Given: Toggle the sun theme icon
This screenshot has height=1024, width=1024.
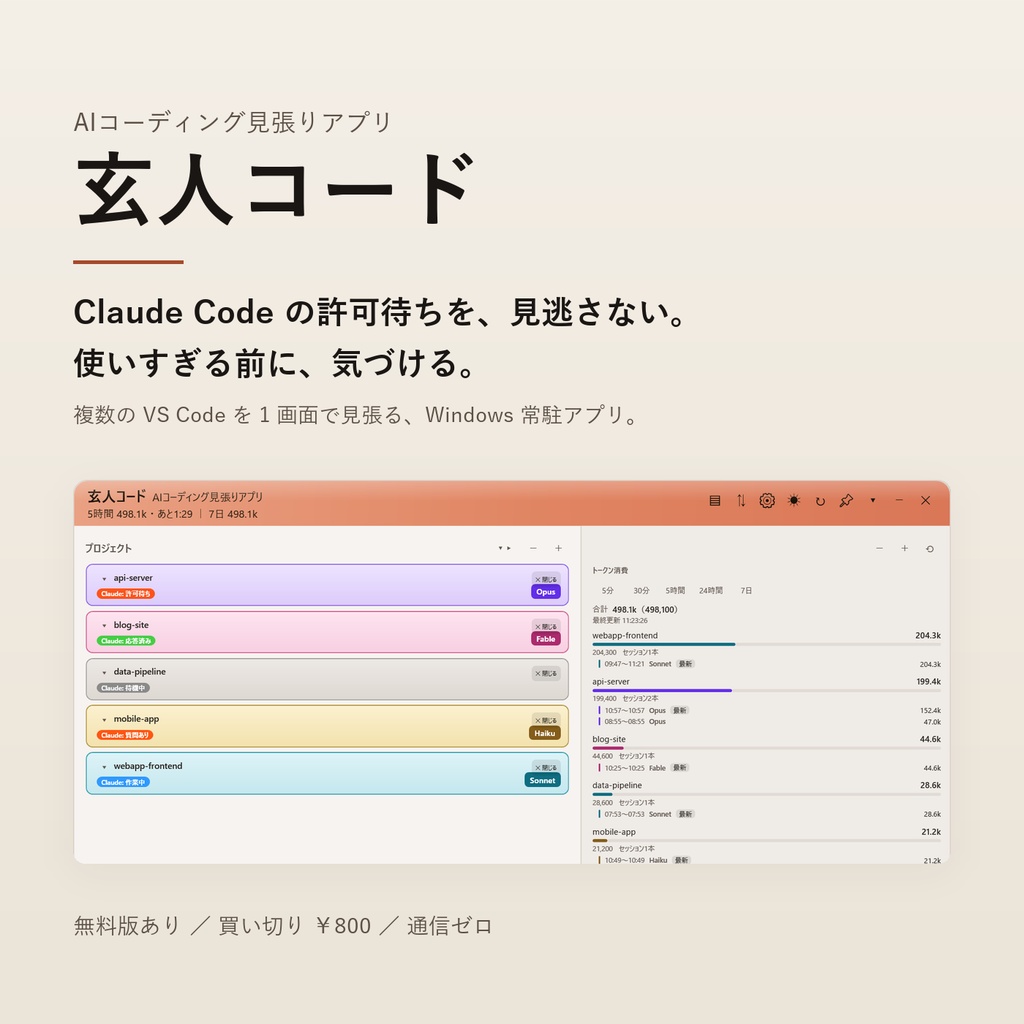Looking at the screenshot, I should click(794, 500).
